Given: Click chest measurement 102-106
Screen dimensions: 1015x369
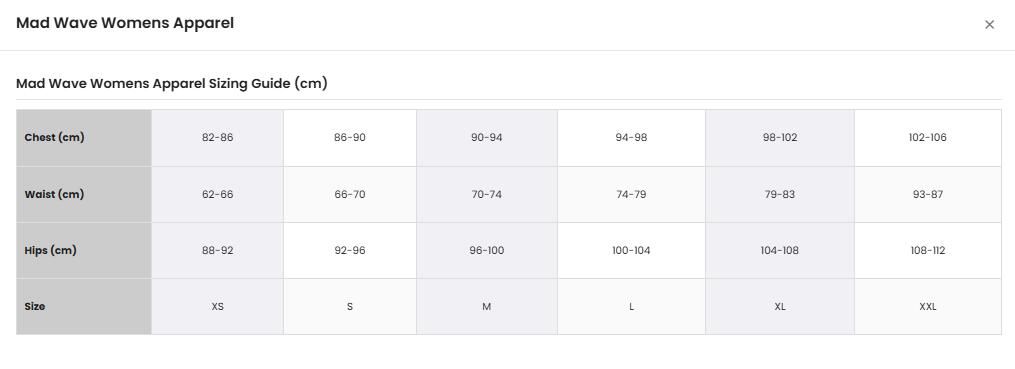Looking at the screenshot, I should click(x=928, y=138).
